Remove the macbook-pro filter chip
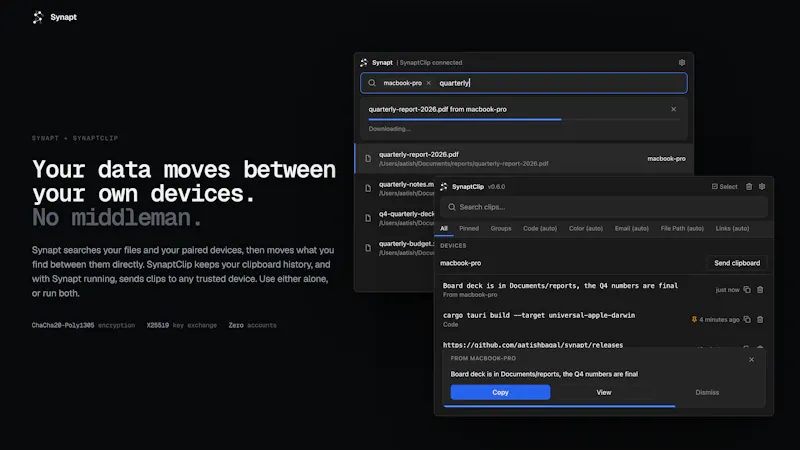 (x=429, y=83)
